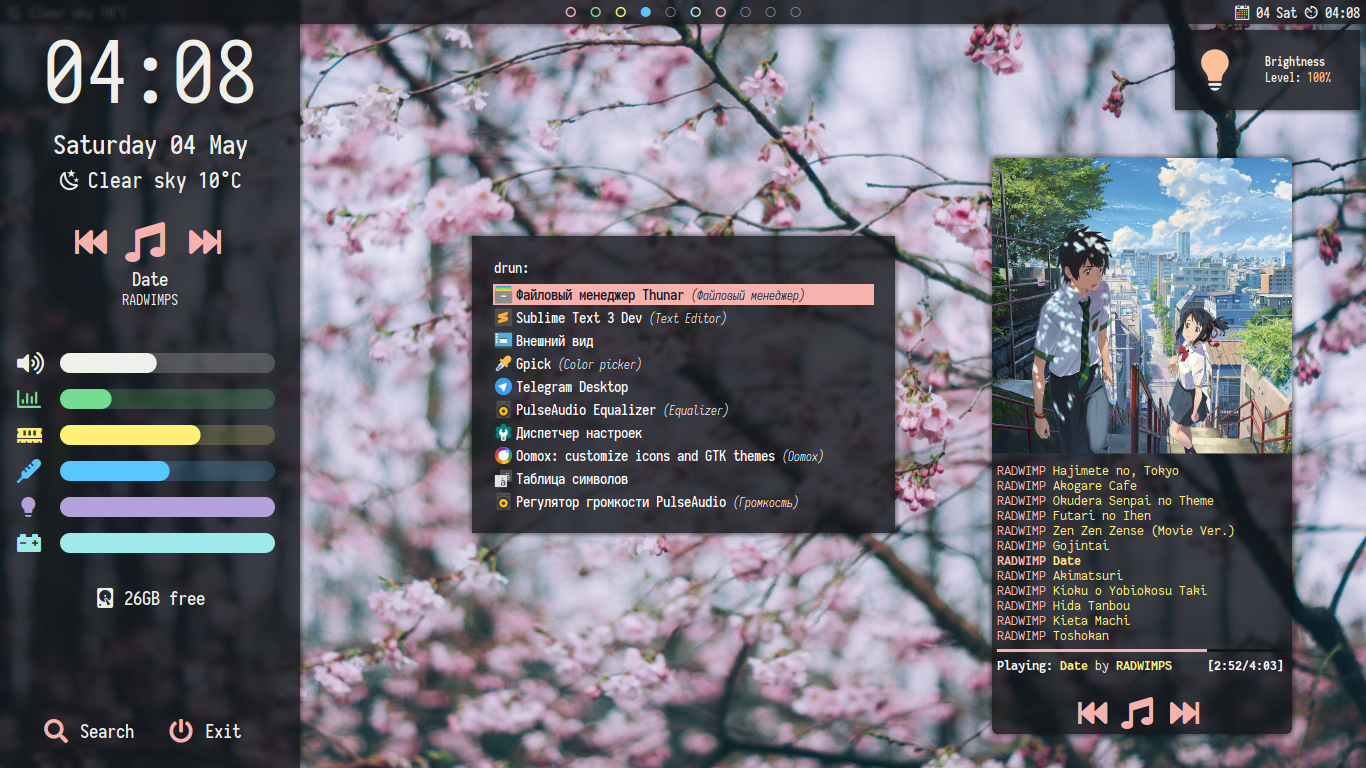Click the cyan battery level bar
The height and width of the screenshot is (768, 1366).
tap(167, 543)
